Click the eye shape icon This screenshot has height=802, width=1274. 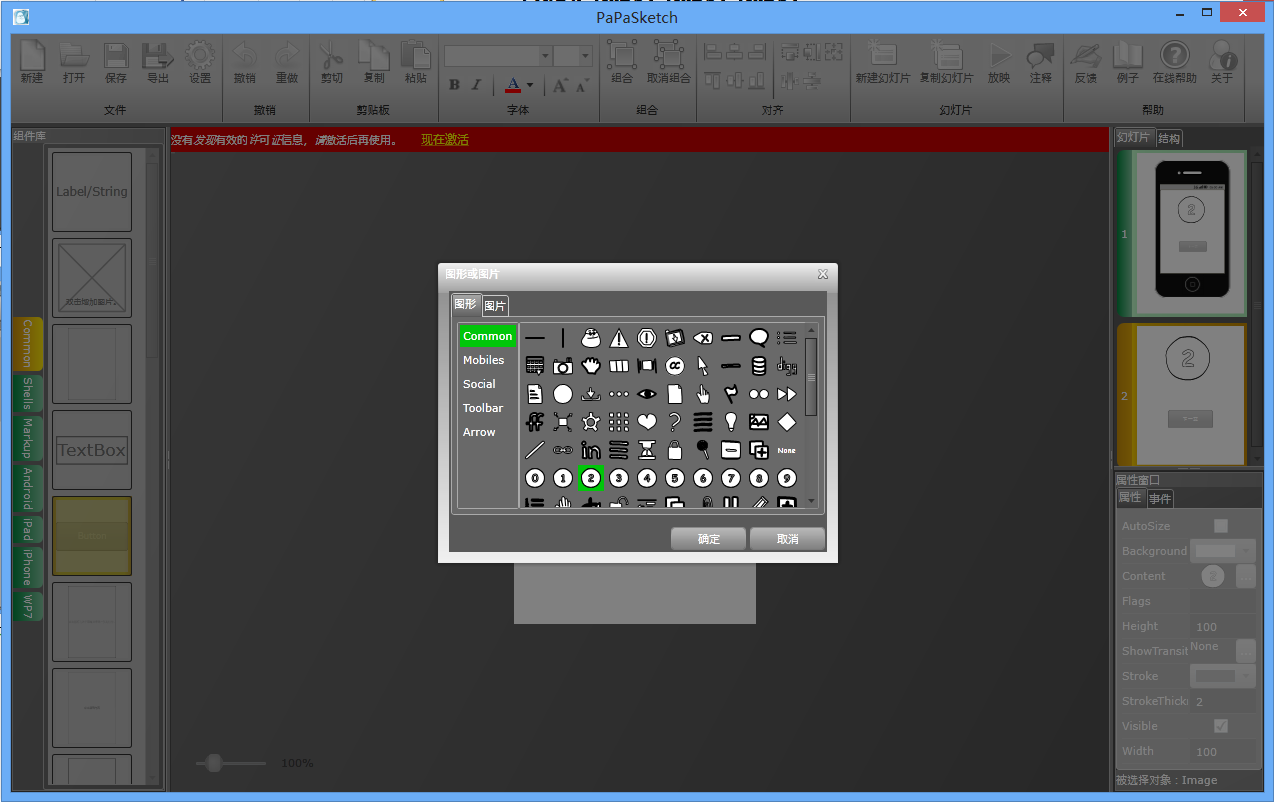(647, 394)
